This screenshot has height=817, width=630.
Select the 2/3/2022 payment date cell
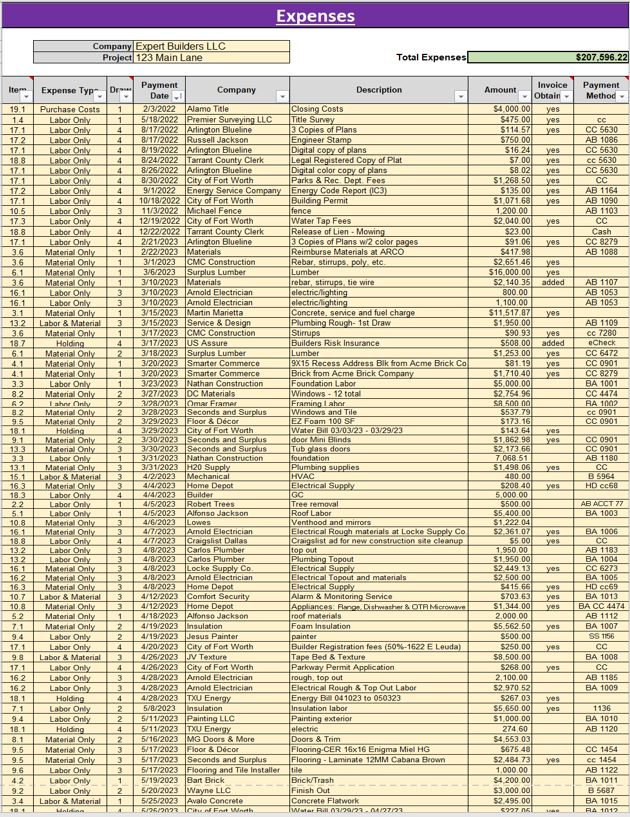point(159,109)
